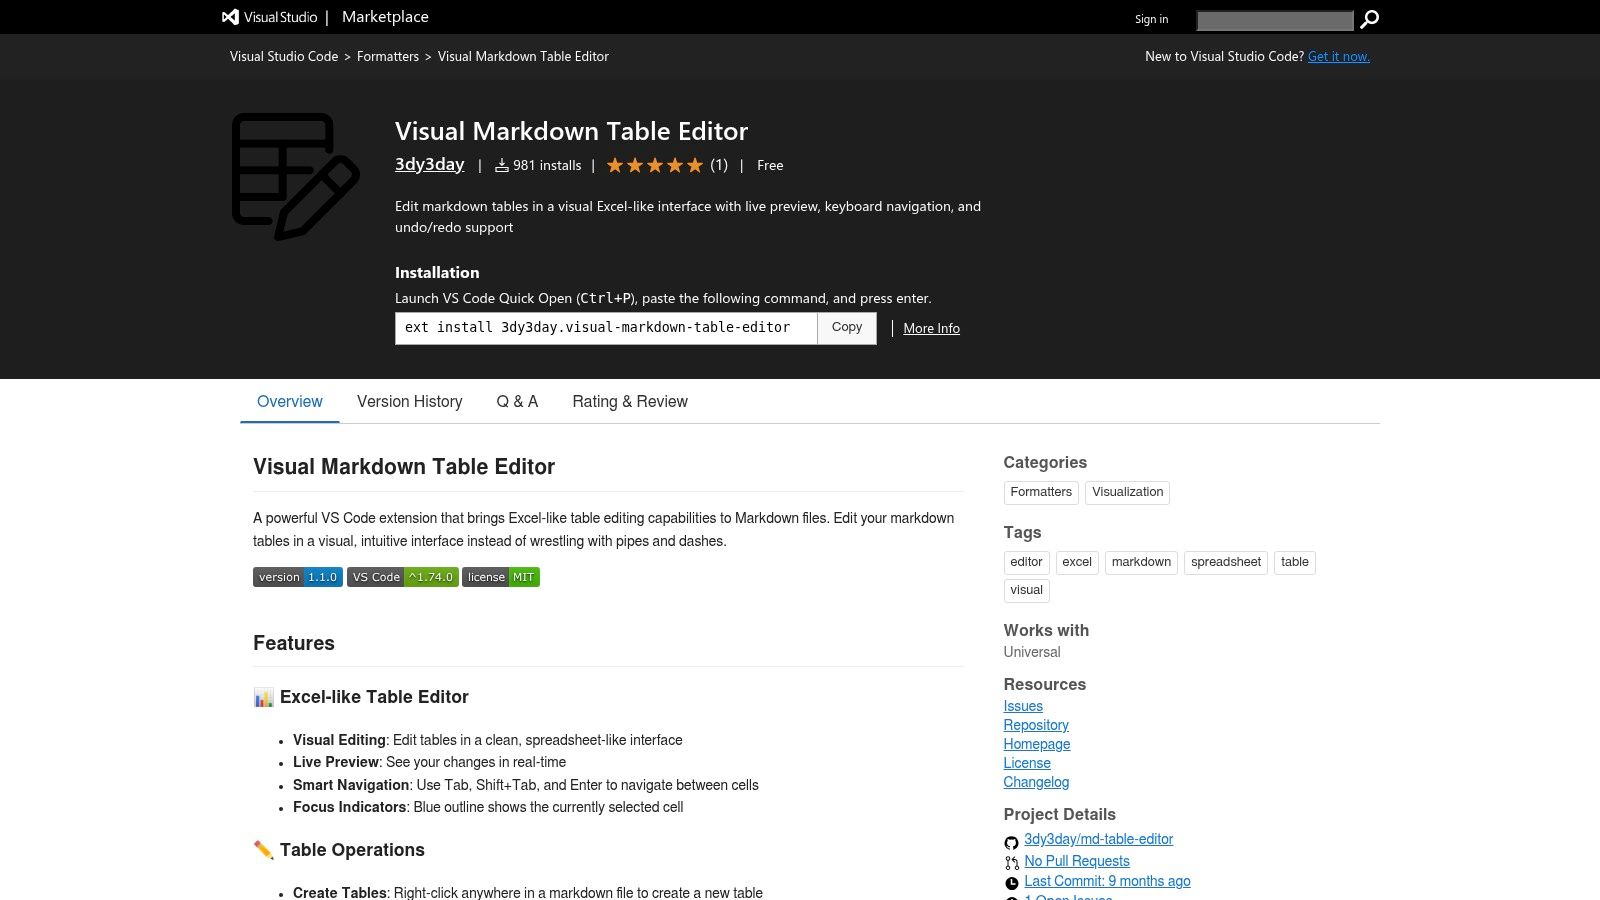
Task: Open publisher 3dy3day's page
Action: [430, 164]
